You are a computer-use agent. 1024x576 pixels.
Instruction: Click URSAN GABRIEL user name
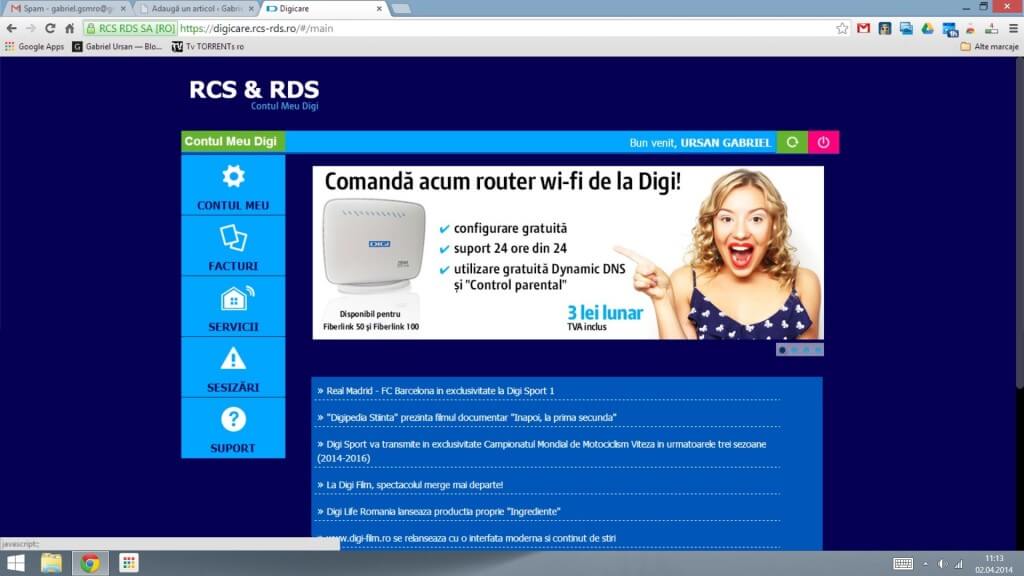[x=726, y=142]
